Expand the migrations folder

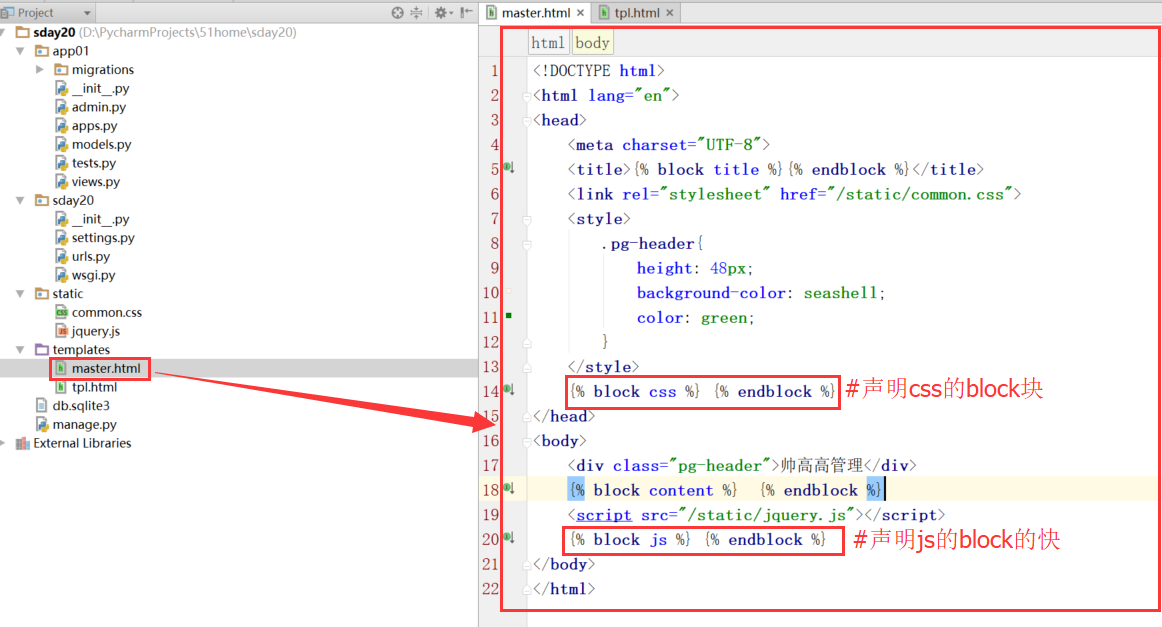[x=40, y=70]
